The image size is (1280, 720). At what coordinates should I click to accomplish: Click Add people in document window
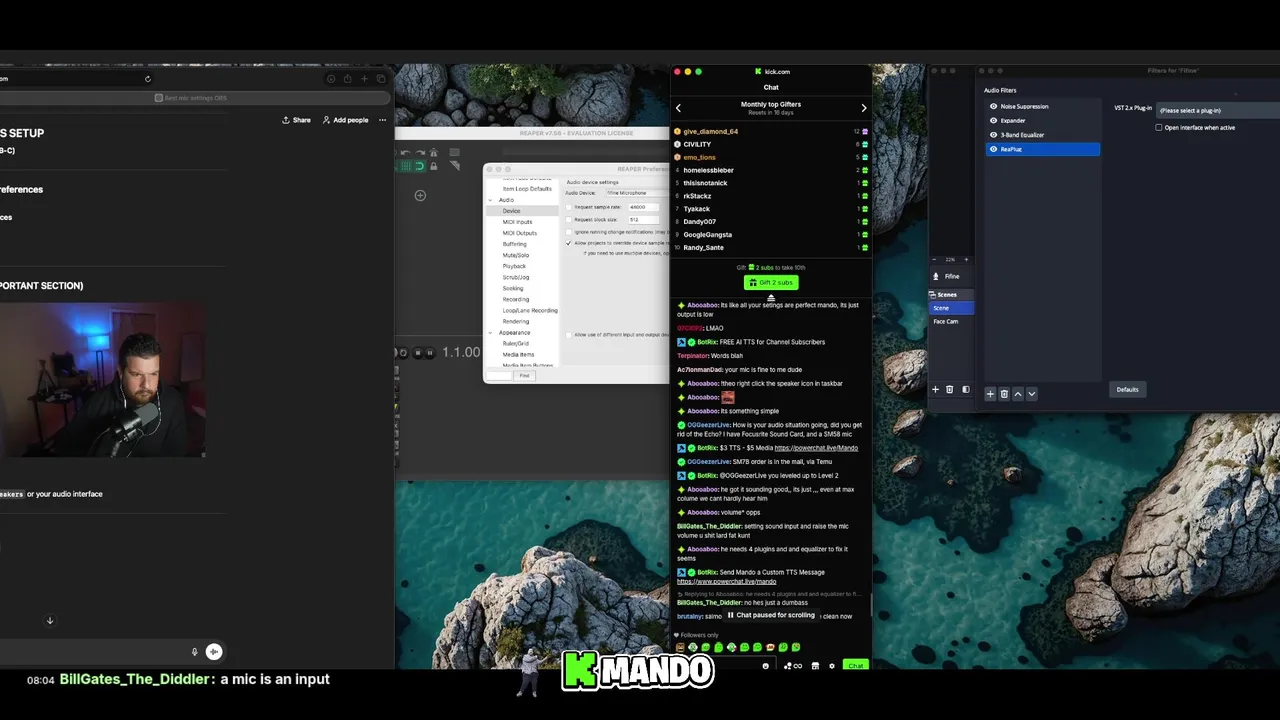point(345,120)
